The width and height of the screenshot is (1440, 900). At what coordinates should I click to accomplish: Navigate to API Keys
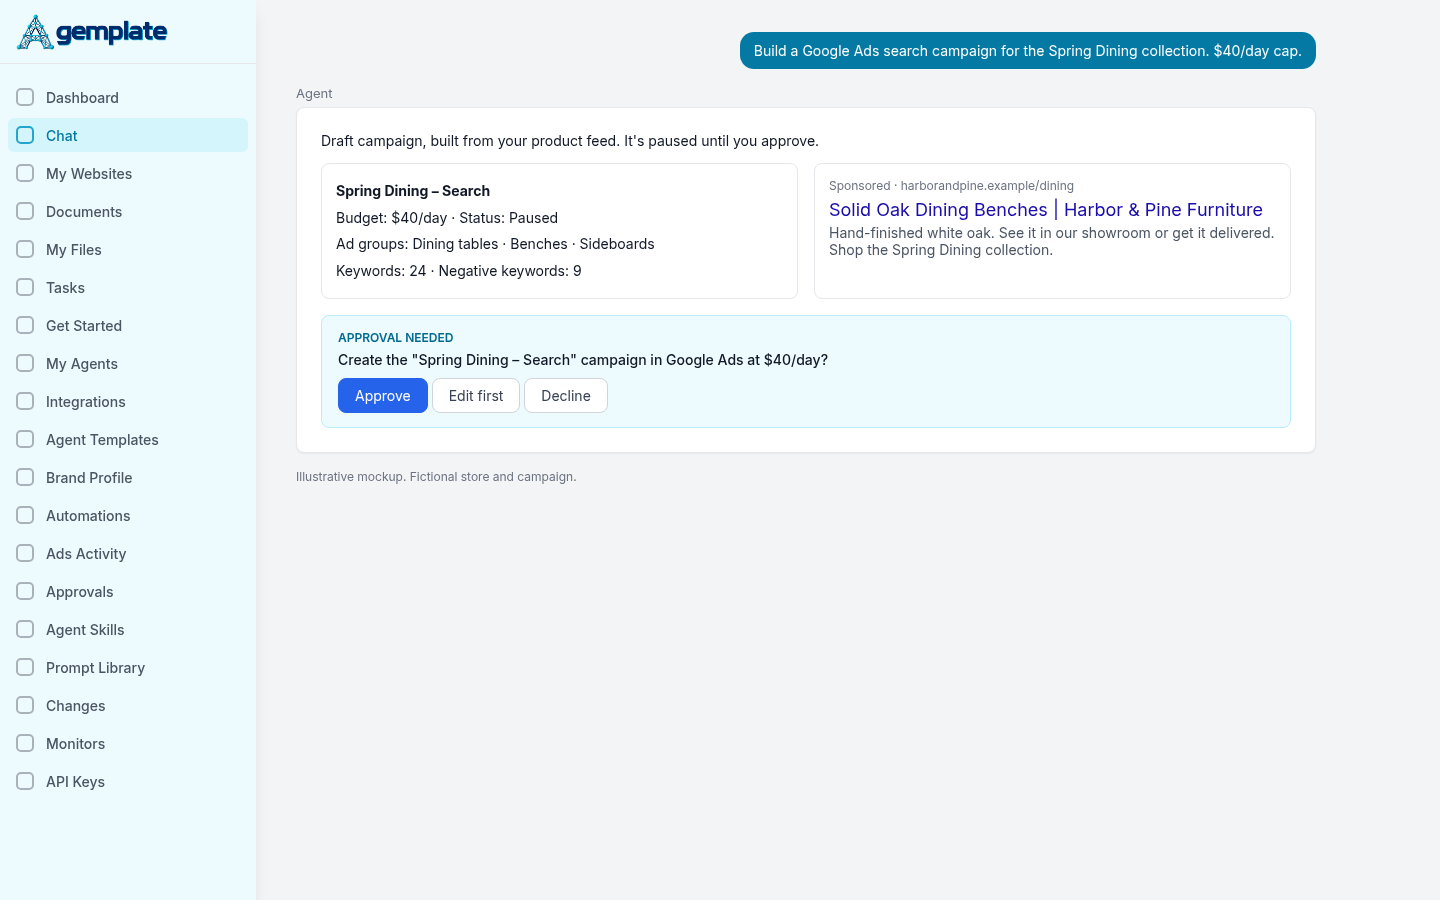pos(128,781)
